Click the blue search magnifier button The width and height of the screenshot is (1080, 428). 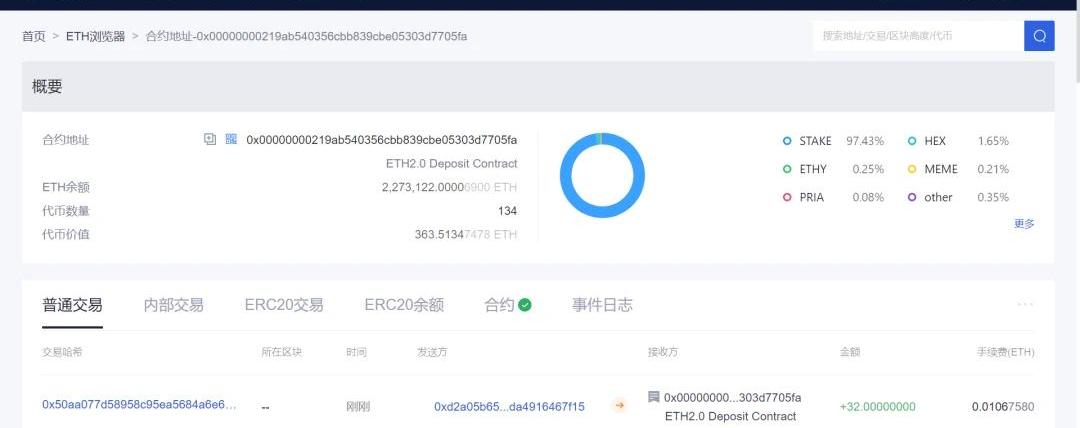click(1039, 36)
